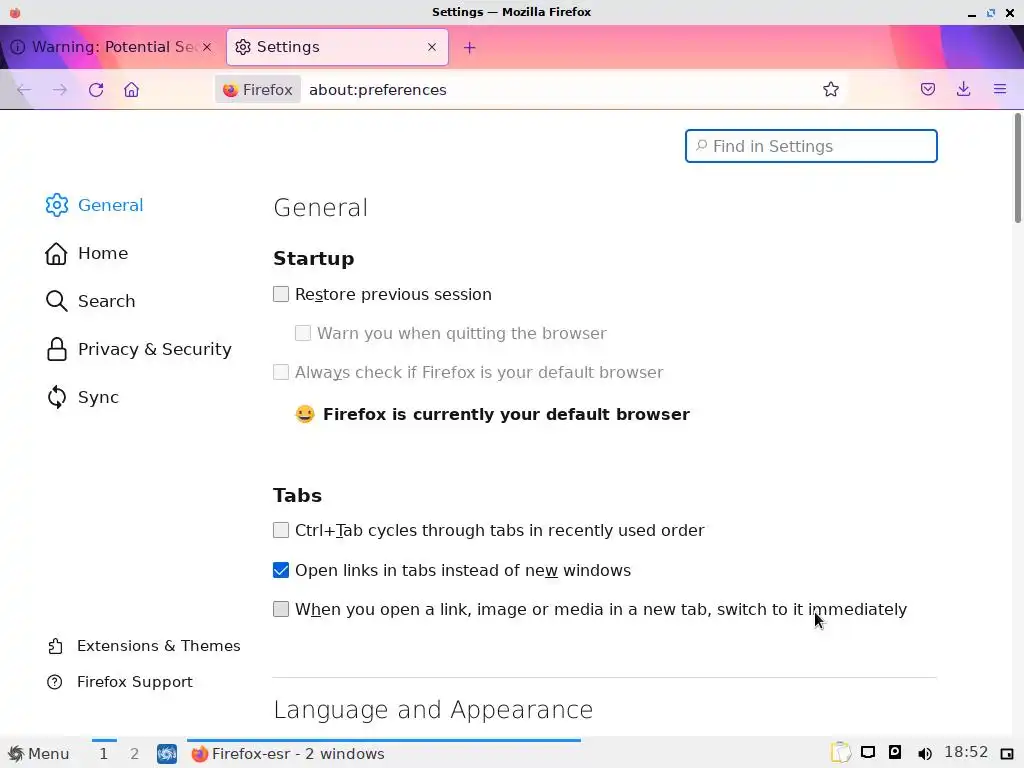Click the Language and Appearance heading
This screenshot has height=768, width=1024.
tap(433, 710)
